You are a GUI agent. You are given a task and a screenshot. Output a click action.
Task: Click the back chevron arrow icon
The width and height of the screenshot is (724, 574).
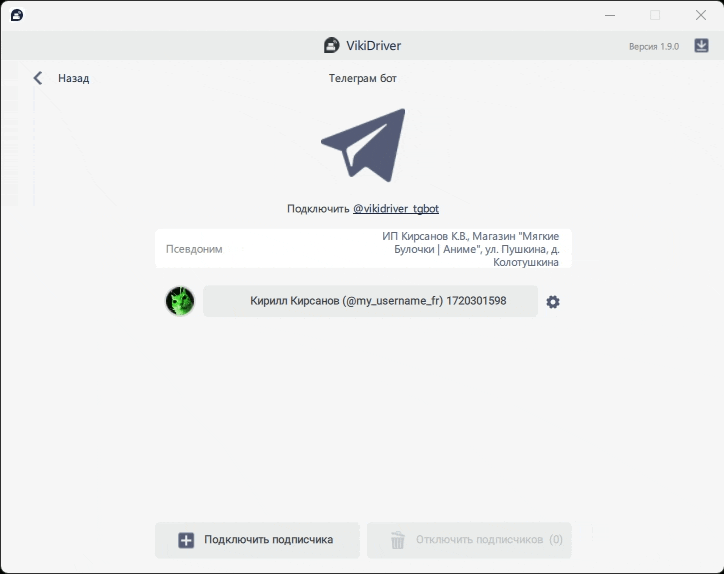pyautogui.click(x=38, y=78)
